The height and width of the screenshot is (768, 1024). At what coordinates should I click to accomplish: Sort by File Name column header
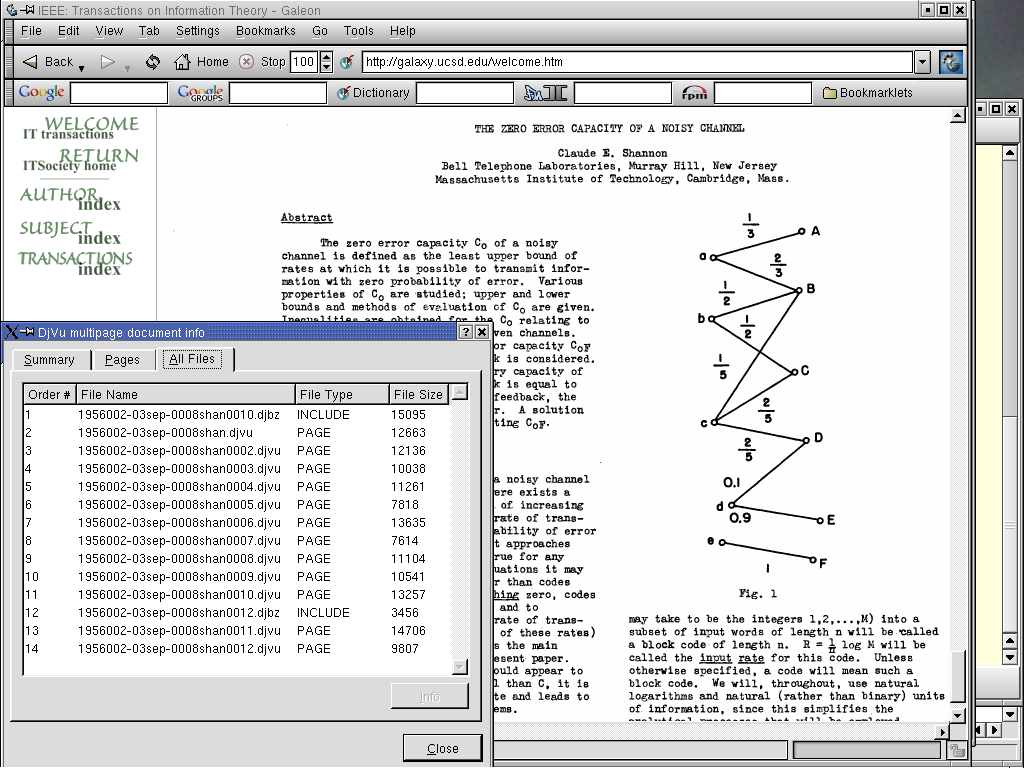(185, 394)
